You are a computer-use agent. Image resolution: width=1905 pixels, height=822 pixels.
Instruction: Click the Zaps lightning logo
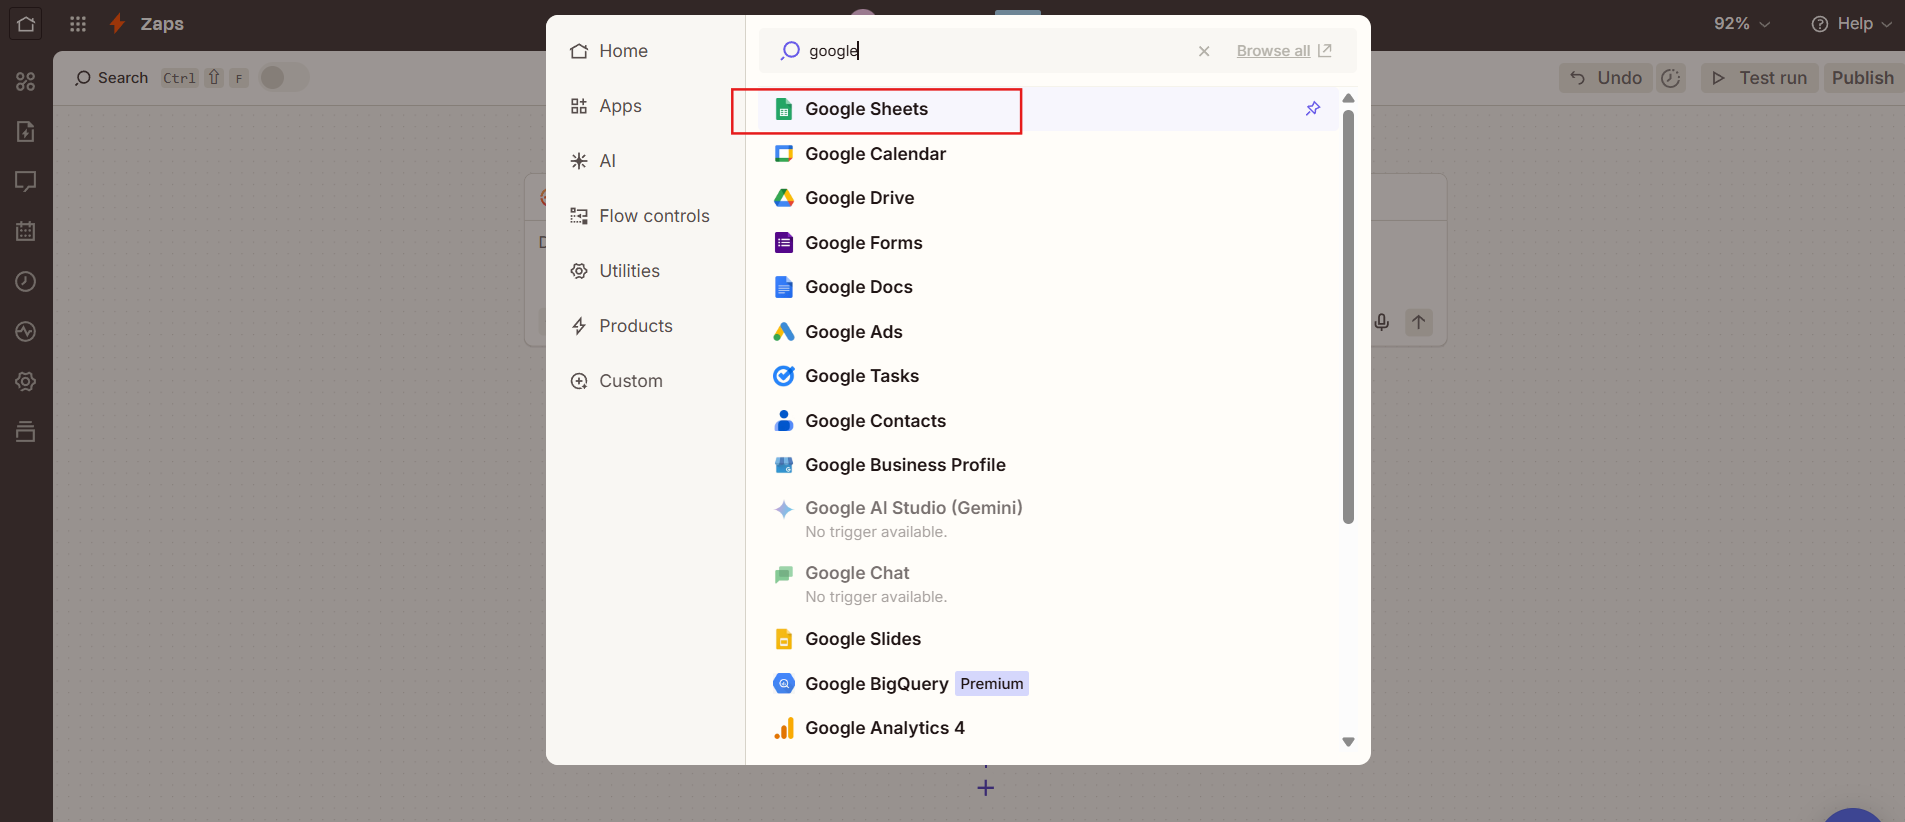pos(117,24)
